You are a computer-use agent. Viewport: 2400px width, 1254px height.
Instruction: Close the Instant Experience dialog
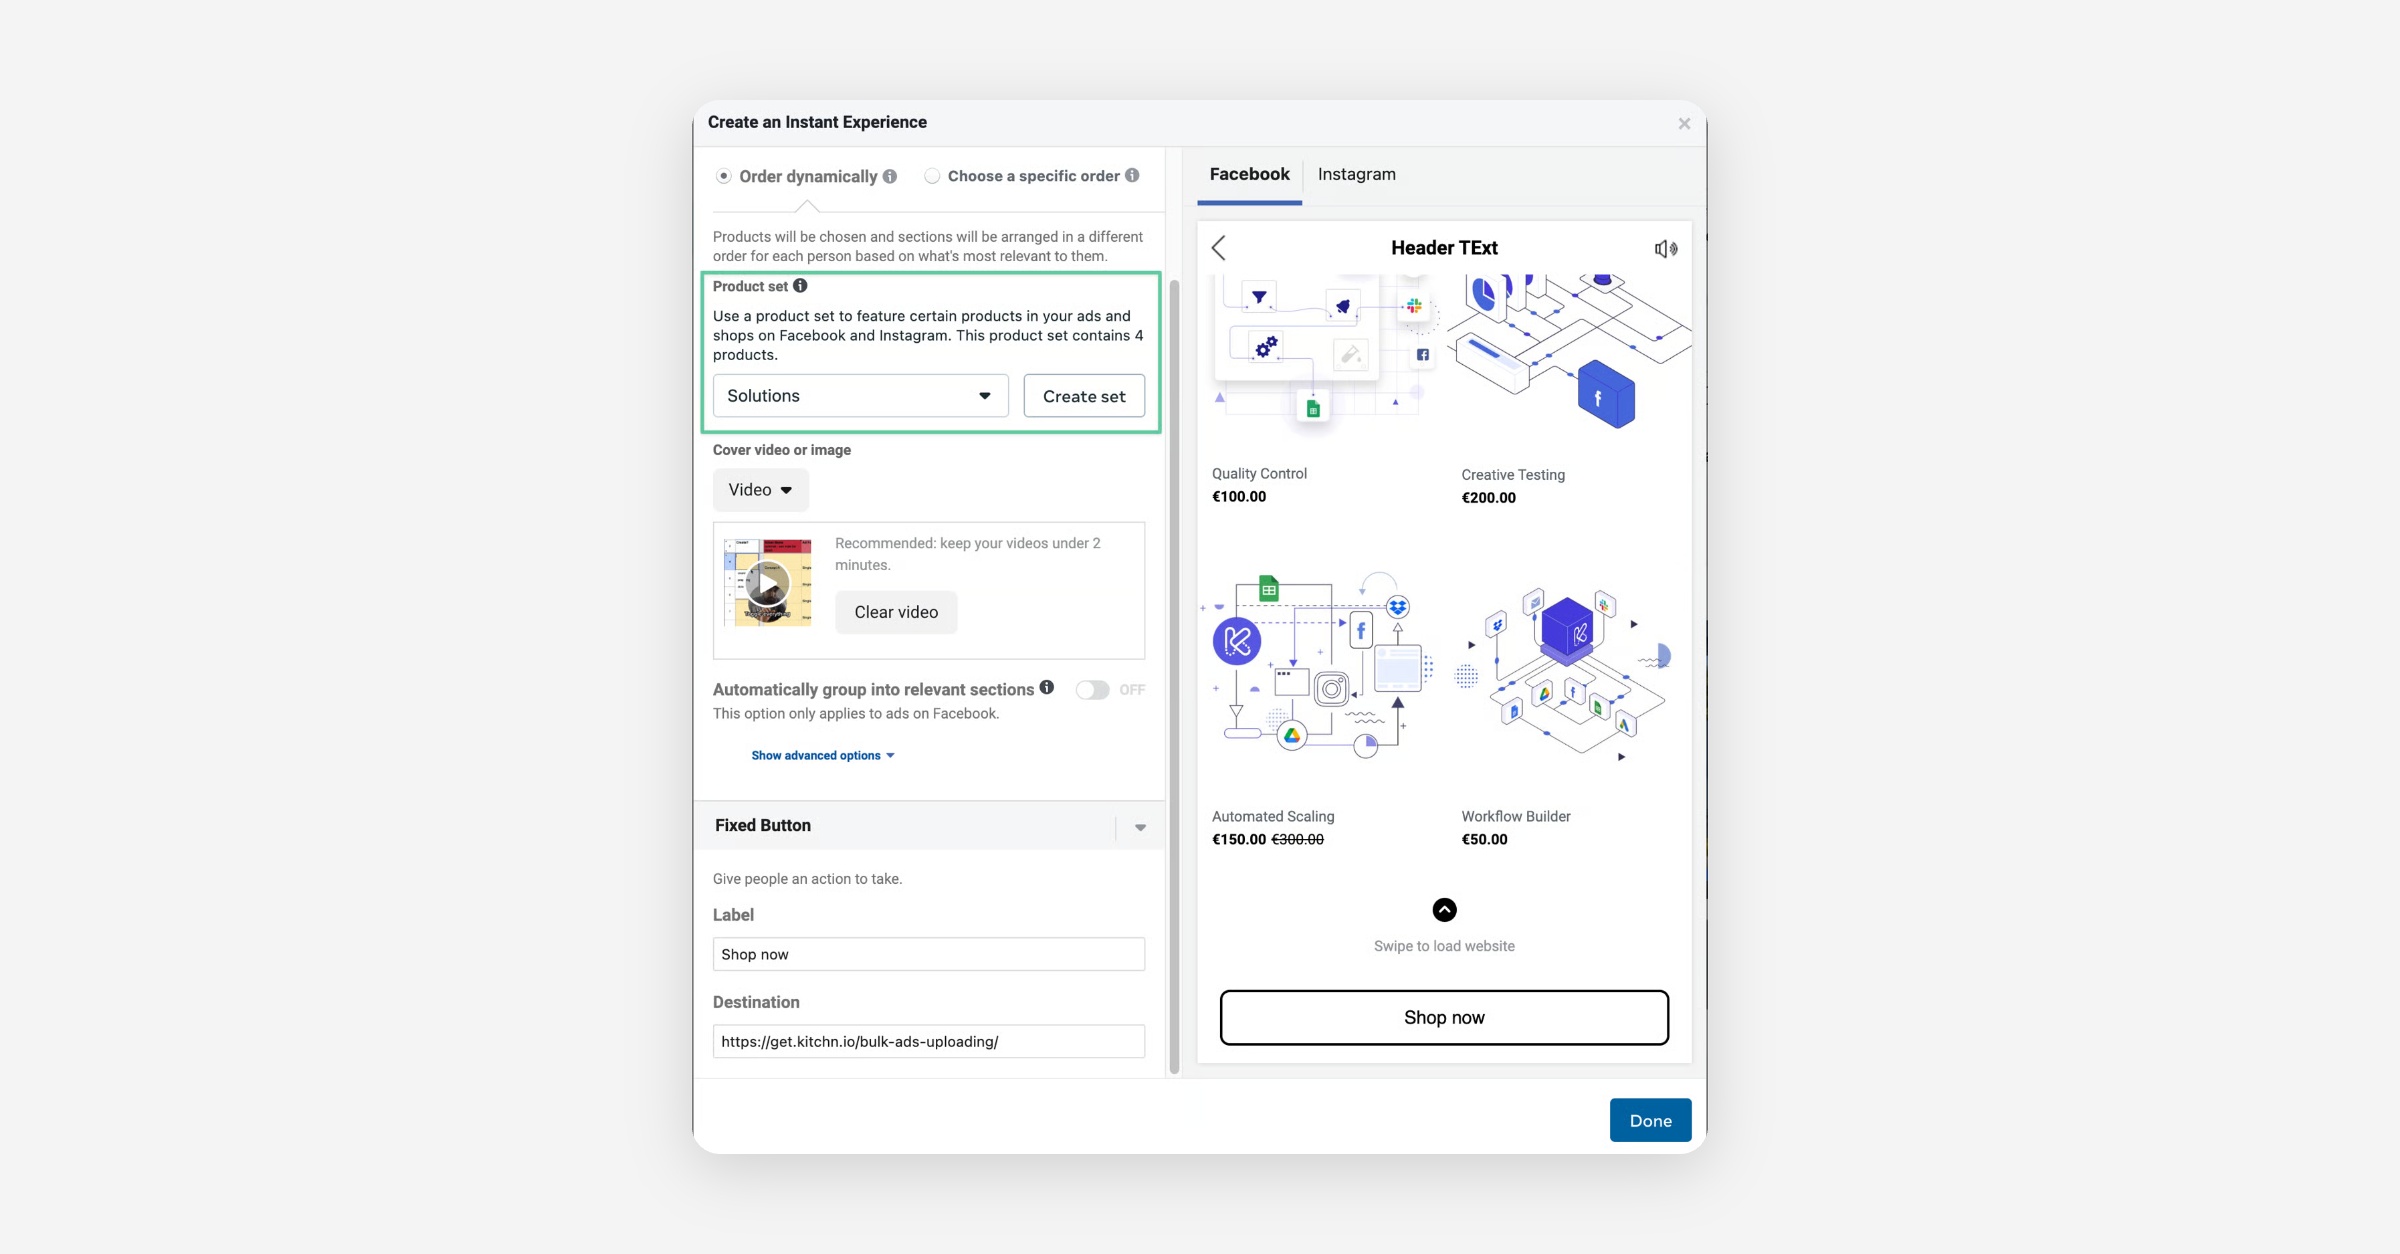1684,124
